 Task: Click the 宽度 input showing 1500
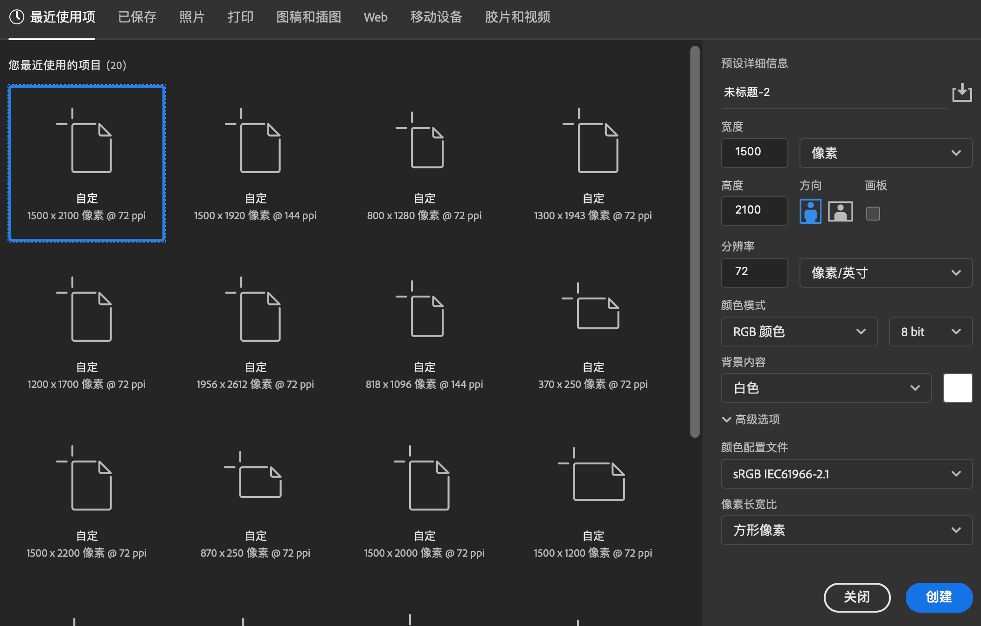pos(755,153)
